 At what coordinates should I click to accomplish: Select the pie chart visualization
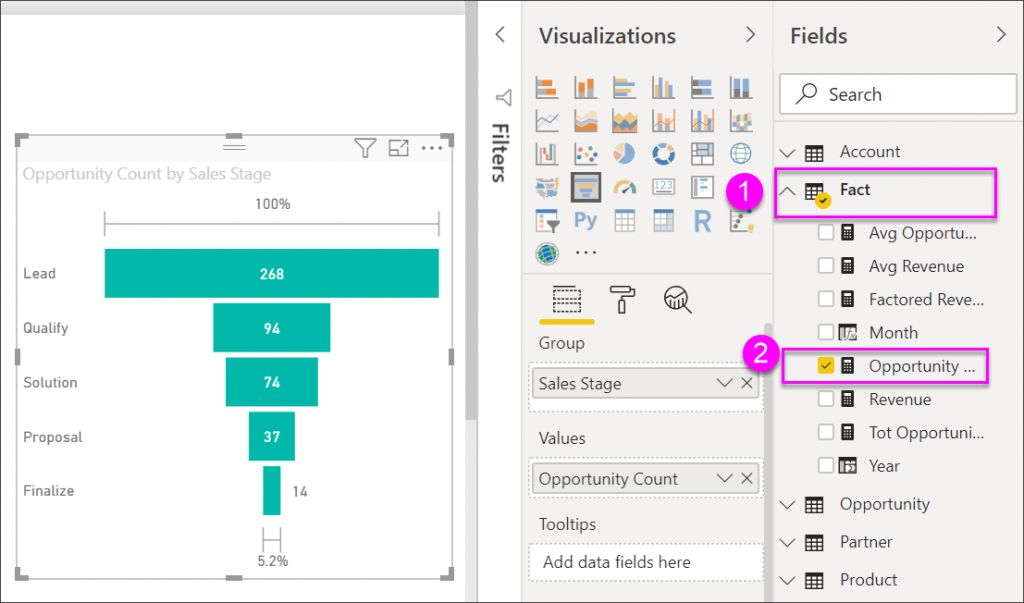click(624, 154)
